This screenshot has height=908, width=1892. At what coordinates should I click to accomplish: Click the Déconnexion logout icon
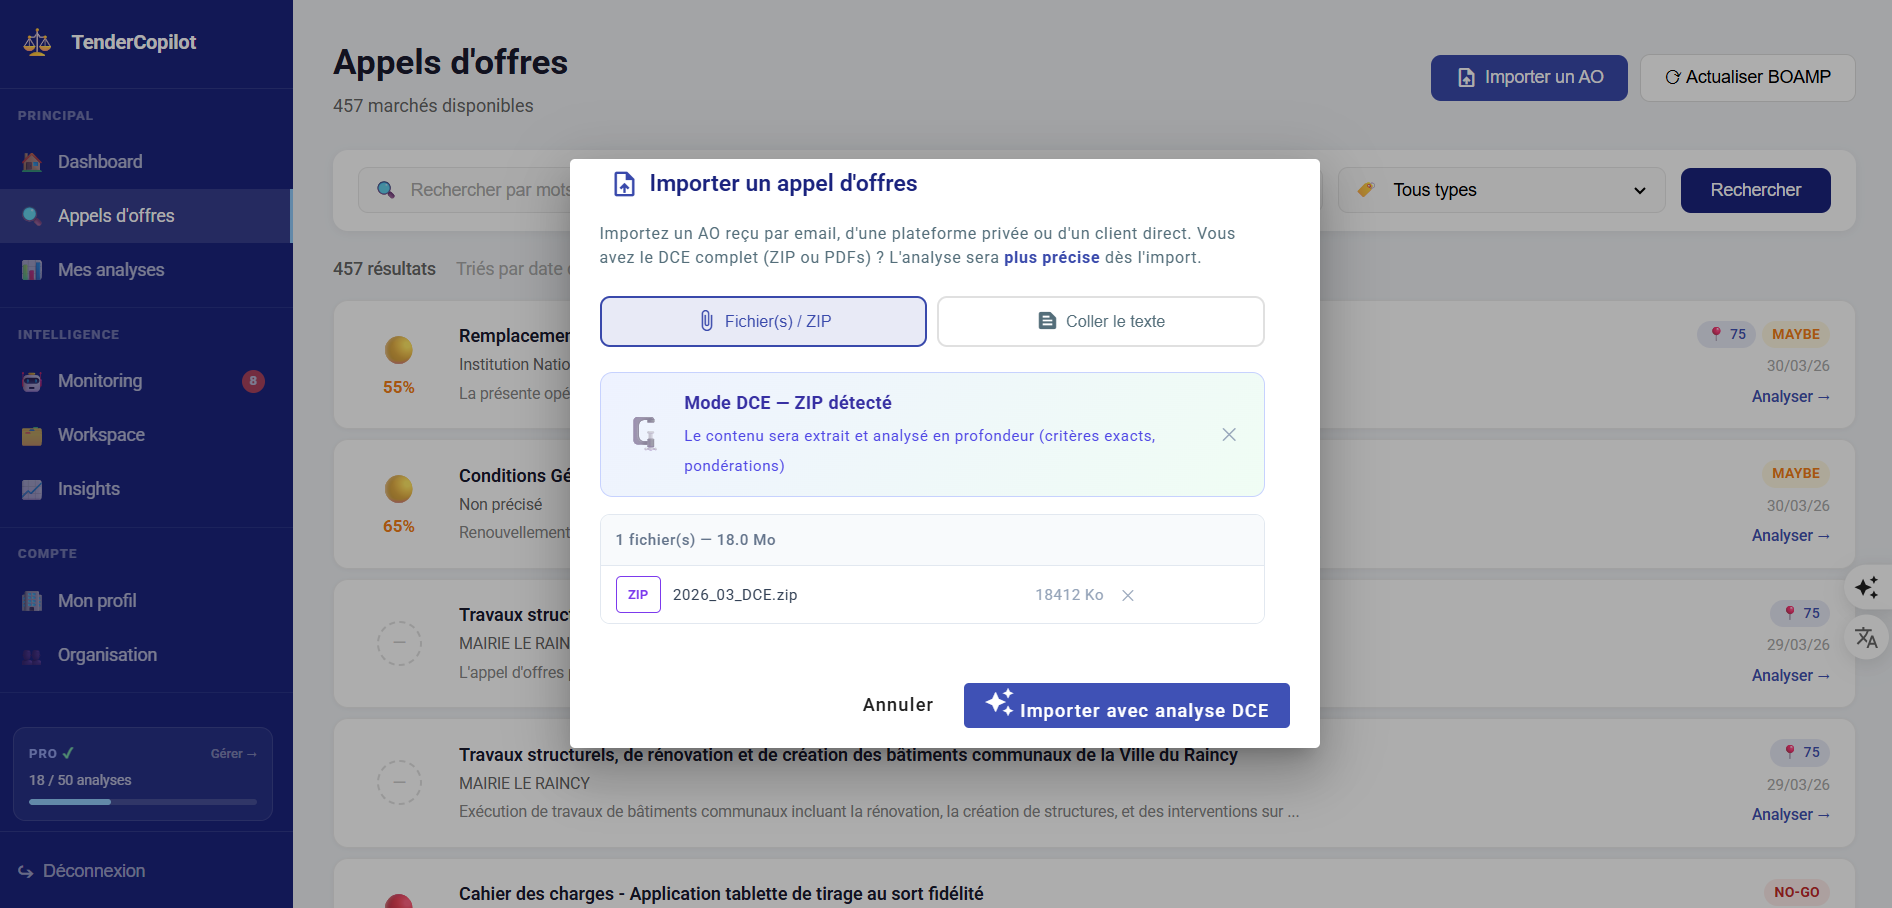click(x=25, y=870)
